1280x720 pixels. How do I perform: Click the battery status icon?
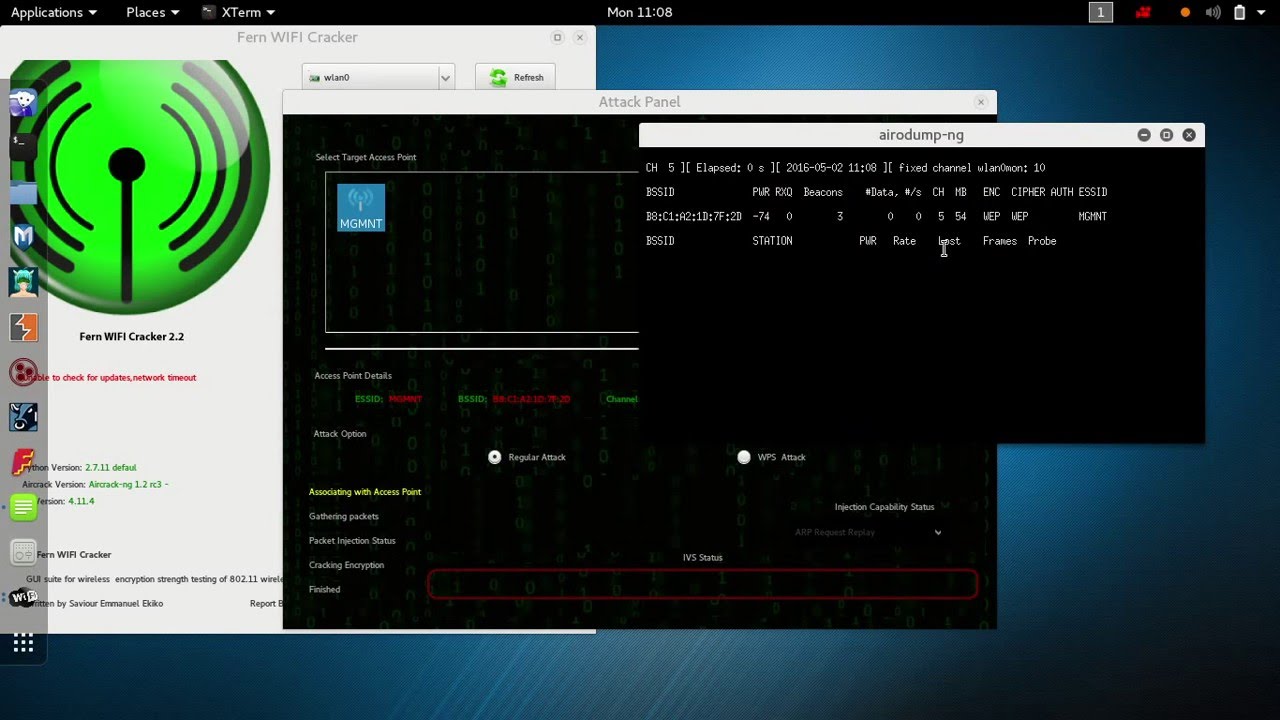coord(1240,12)
